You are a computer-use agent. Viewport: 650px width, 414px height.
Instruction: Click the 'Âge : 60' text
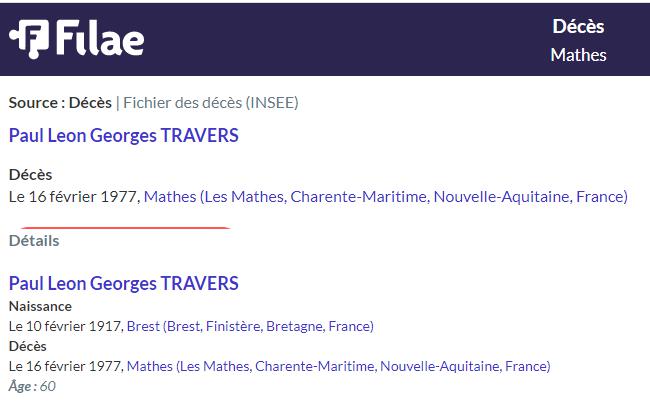tap(32, 386)
